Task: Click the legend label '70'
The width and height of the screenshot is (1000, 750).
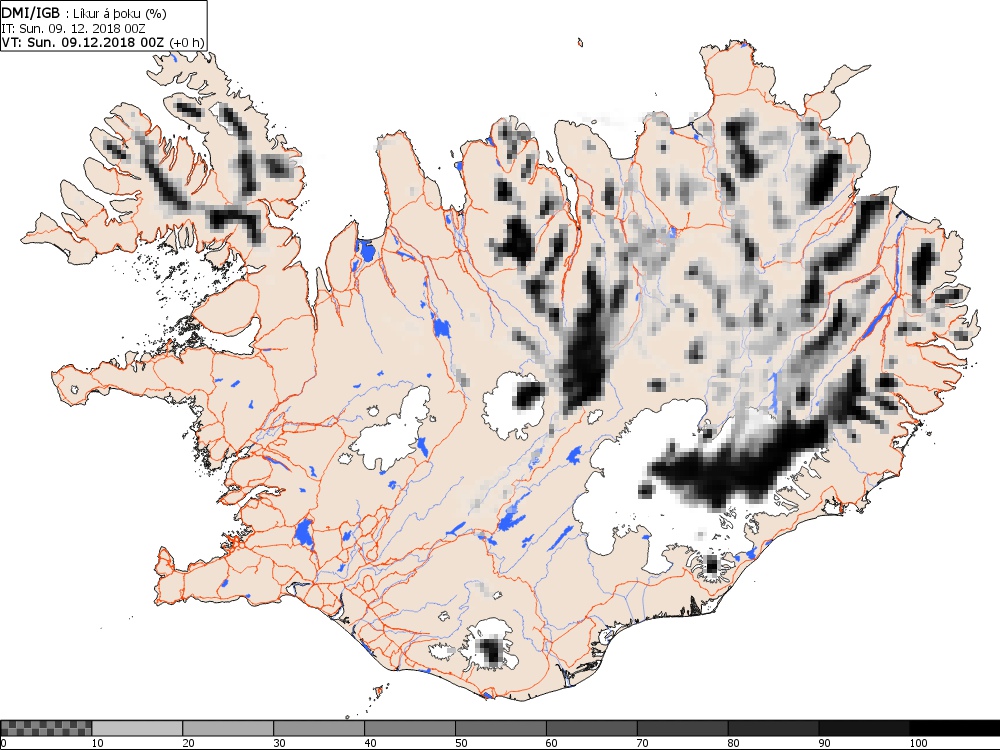Action: [643, 743]
